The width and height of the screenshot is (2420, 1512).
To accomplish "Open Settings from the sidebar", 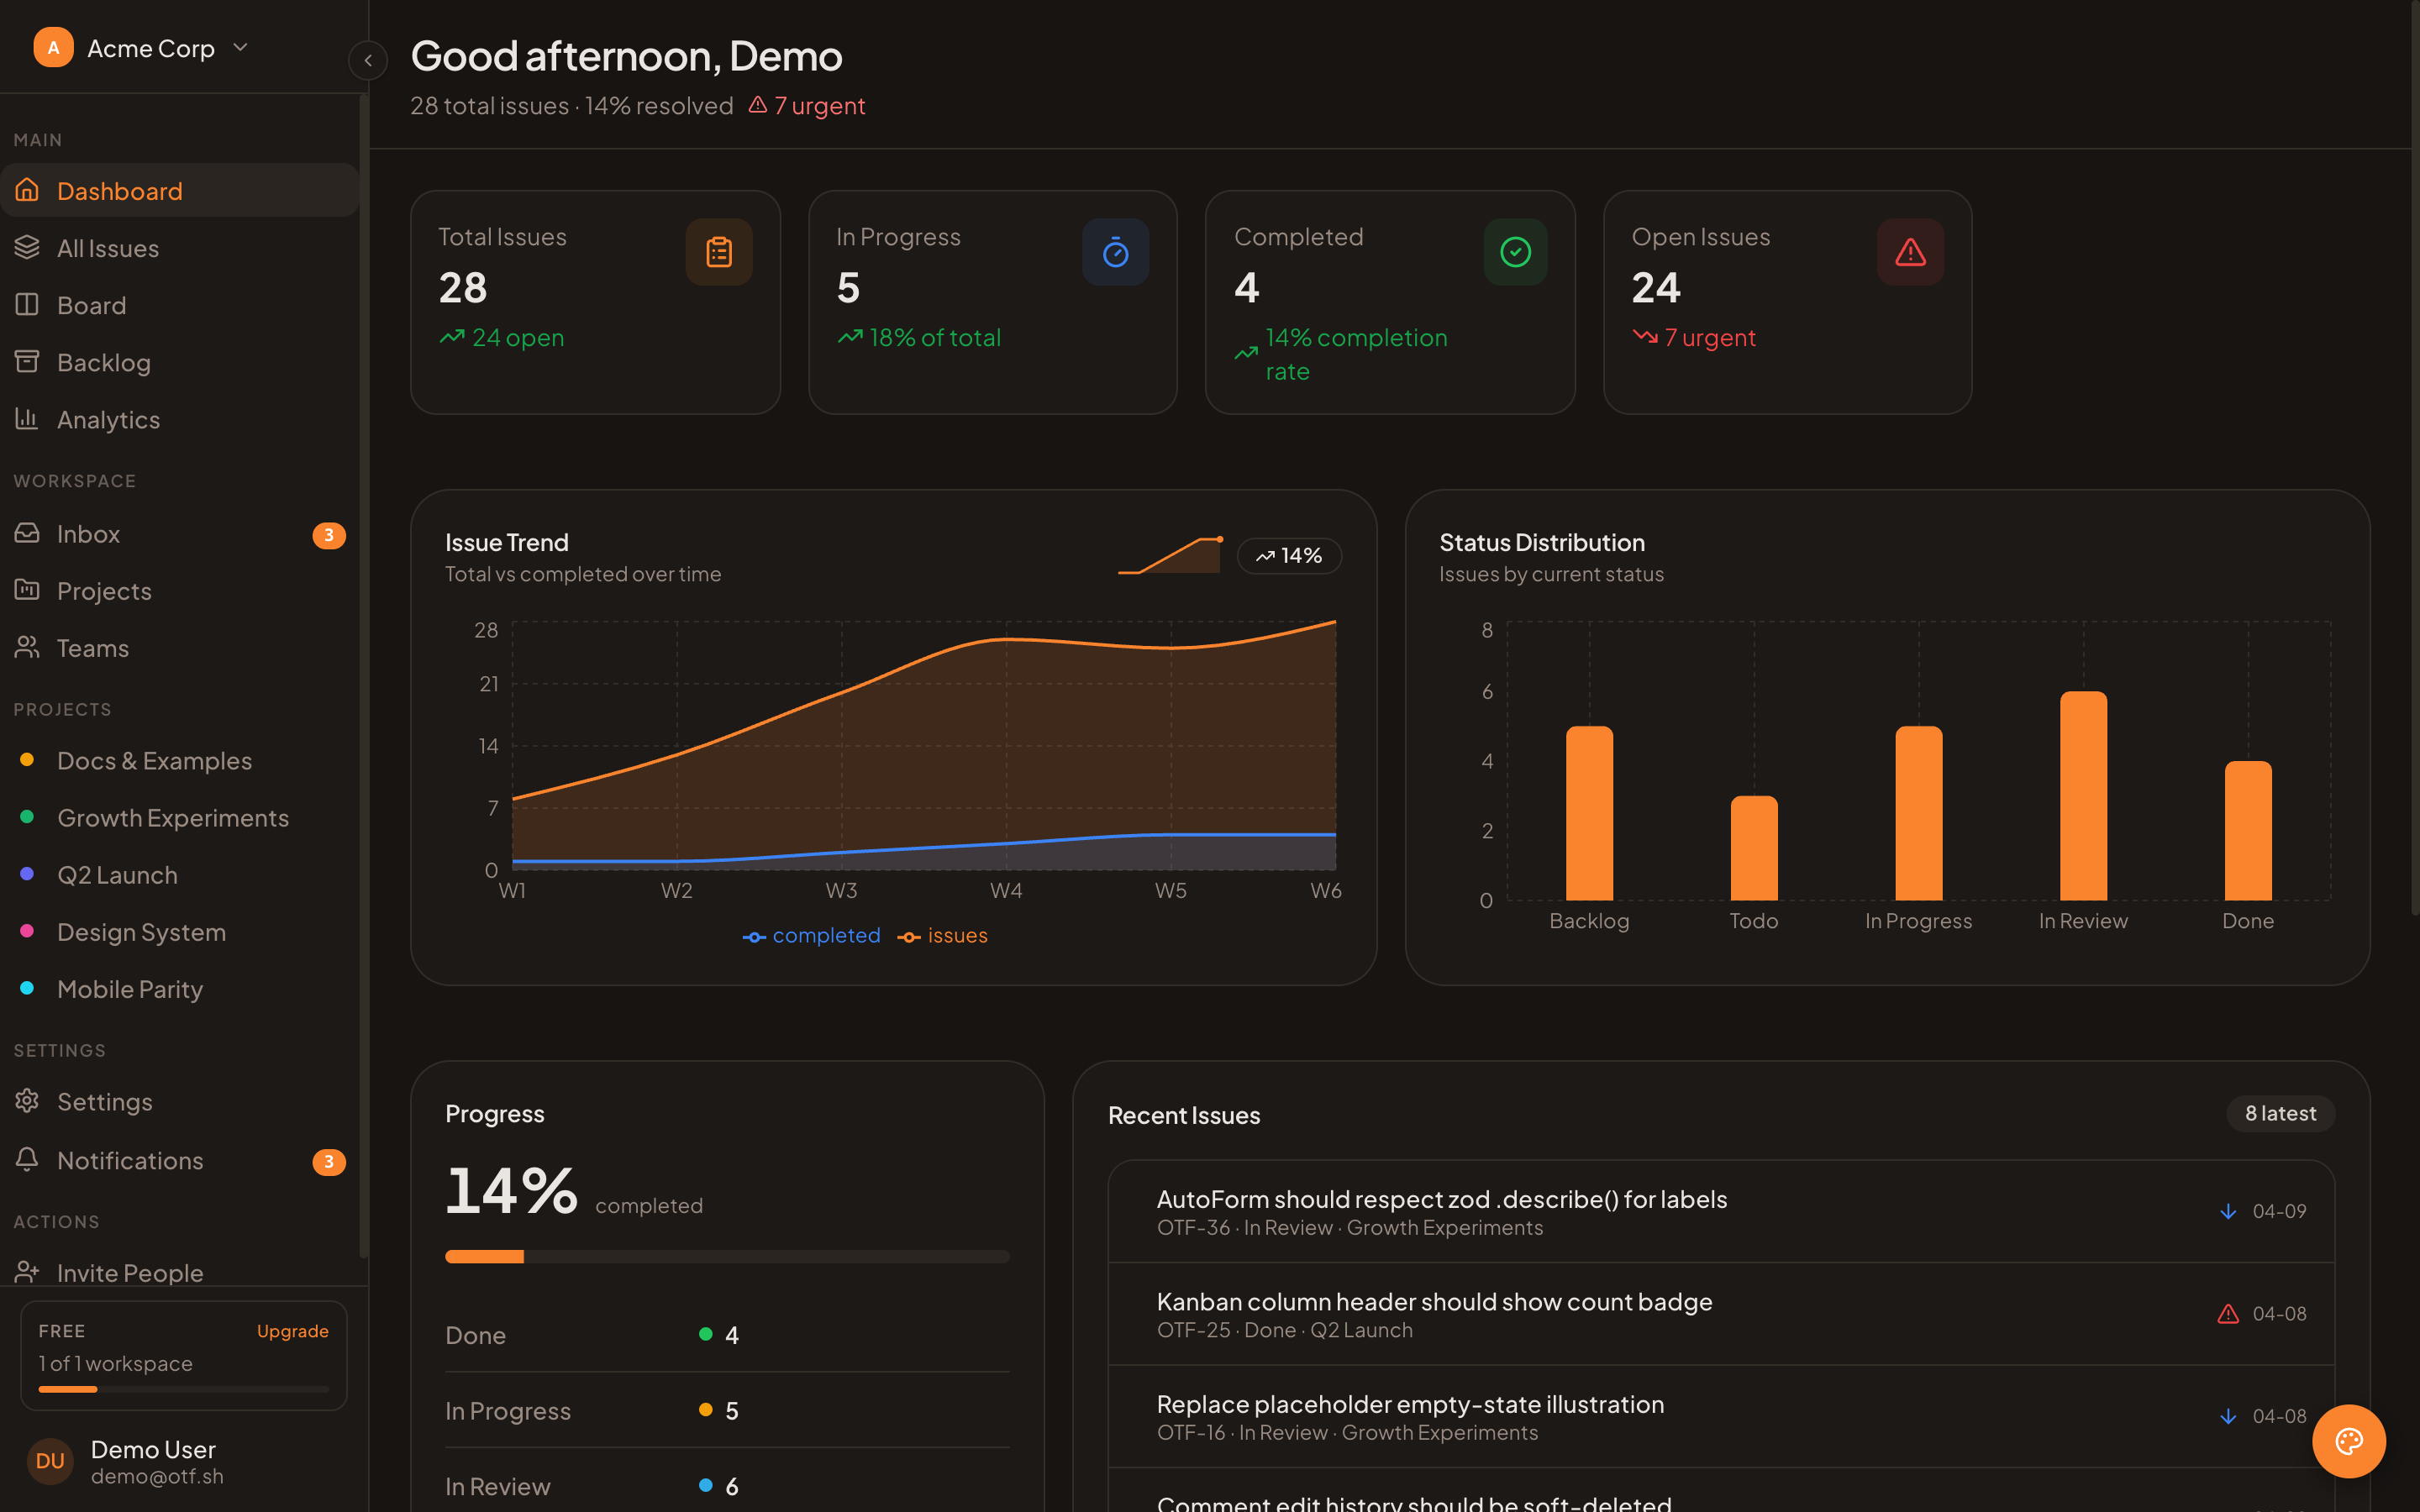I will click(x=180, y=1101).
